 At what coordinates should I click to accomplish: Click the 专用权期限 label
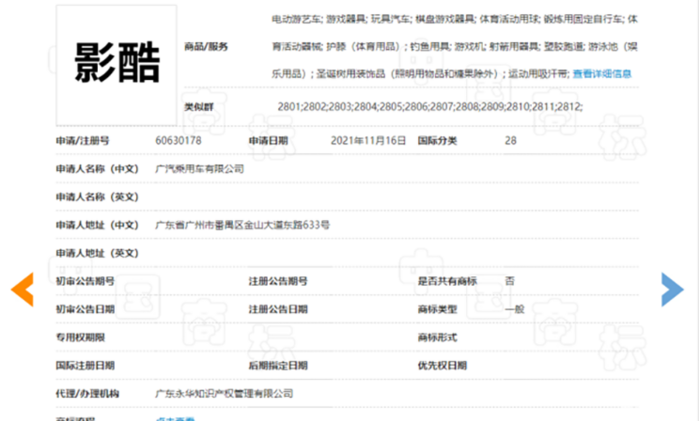coord(80,338)
